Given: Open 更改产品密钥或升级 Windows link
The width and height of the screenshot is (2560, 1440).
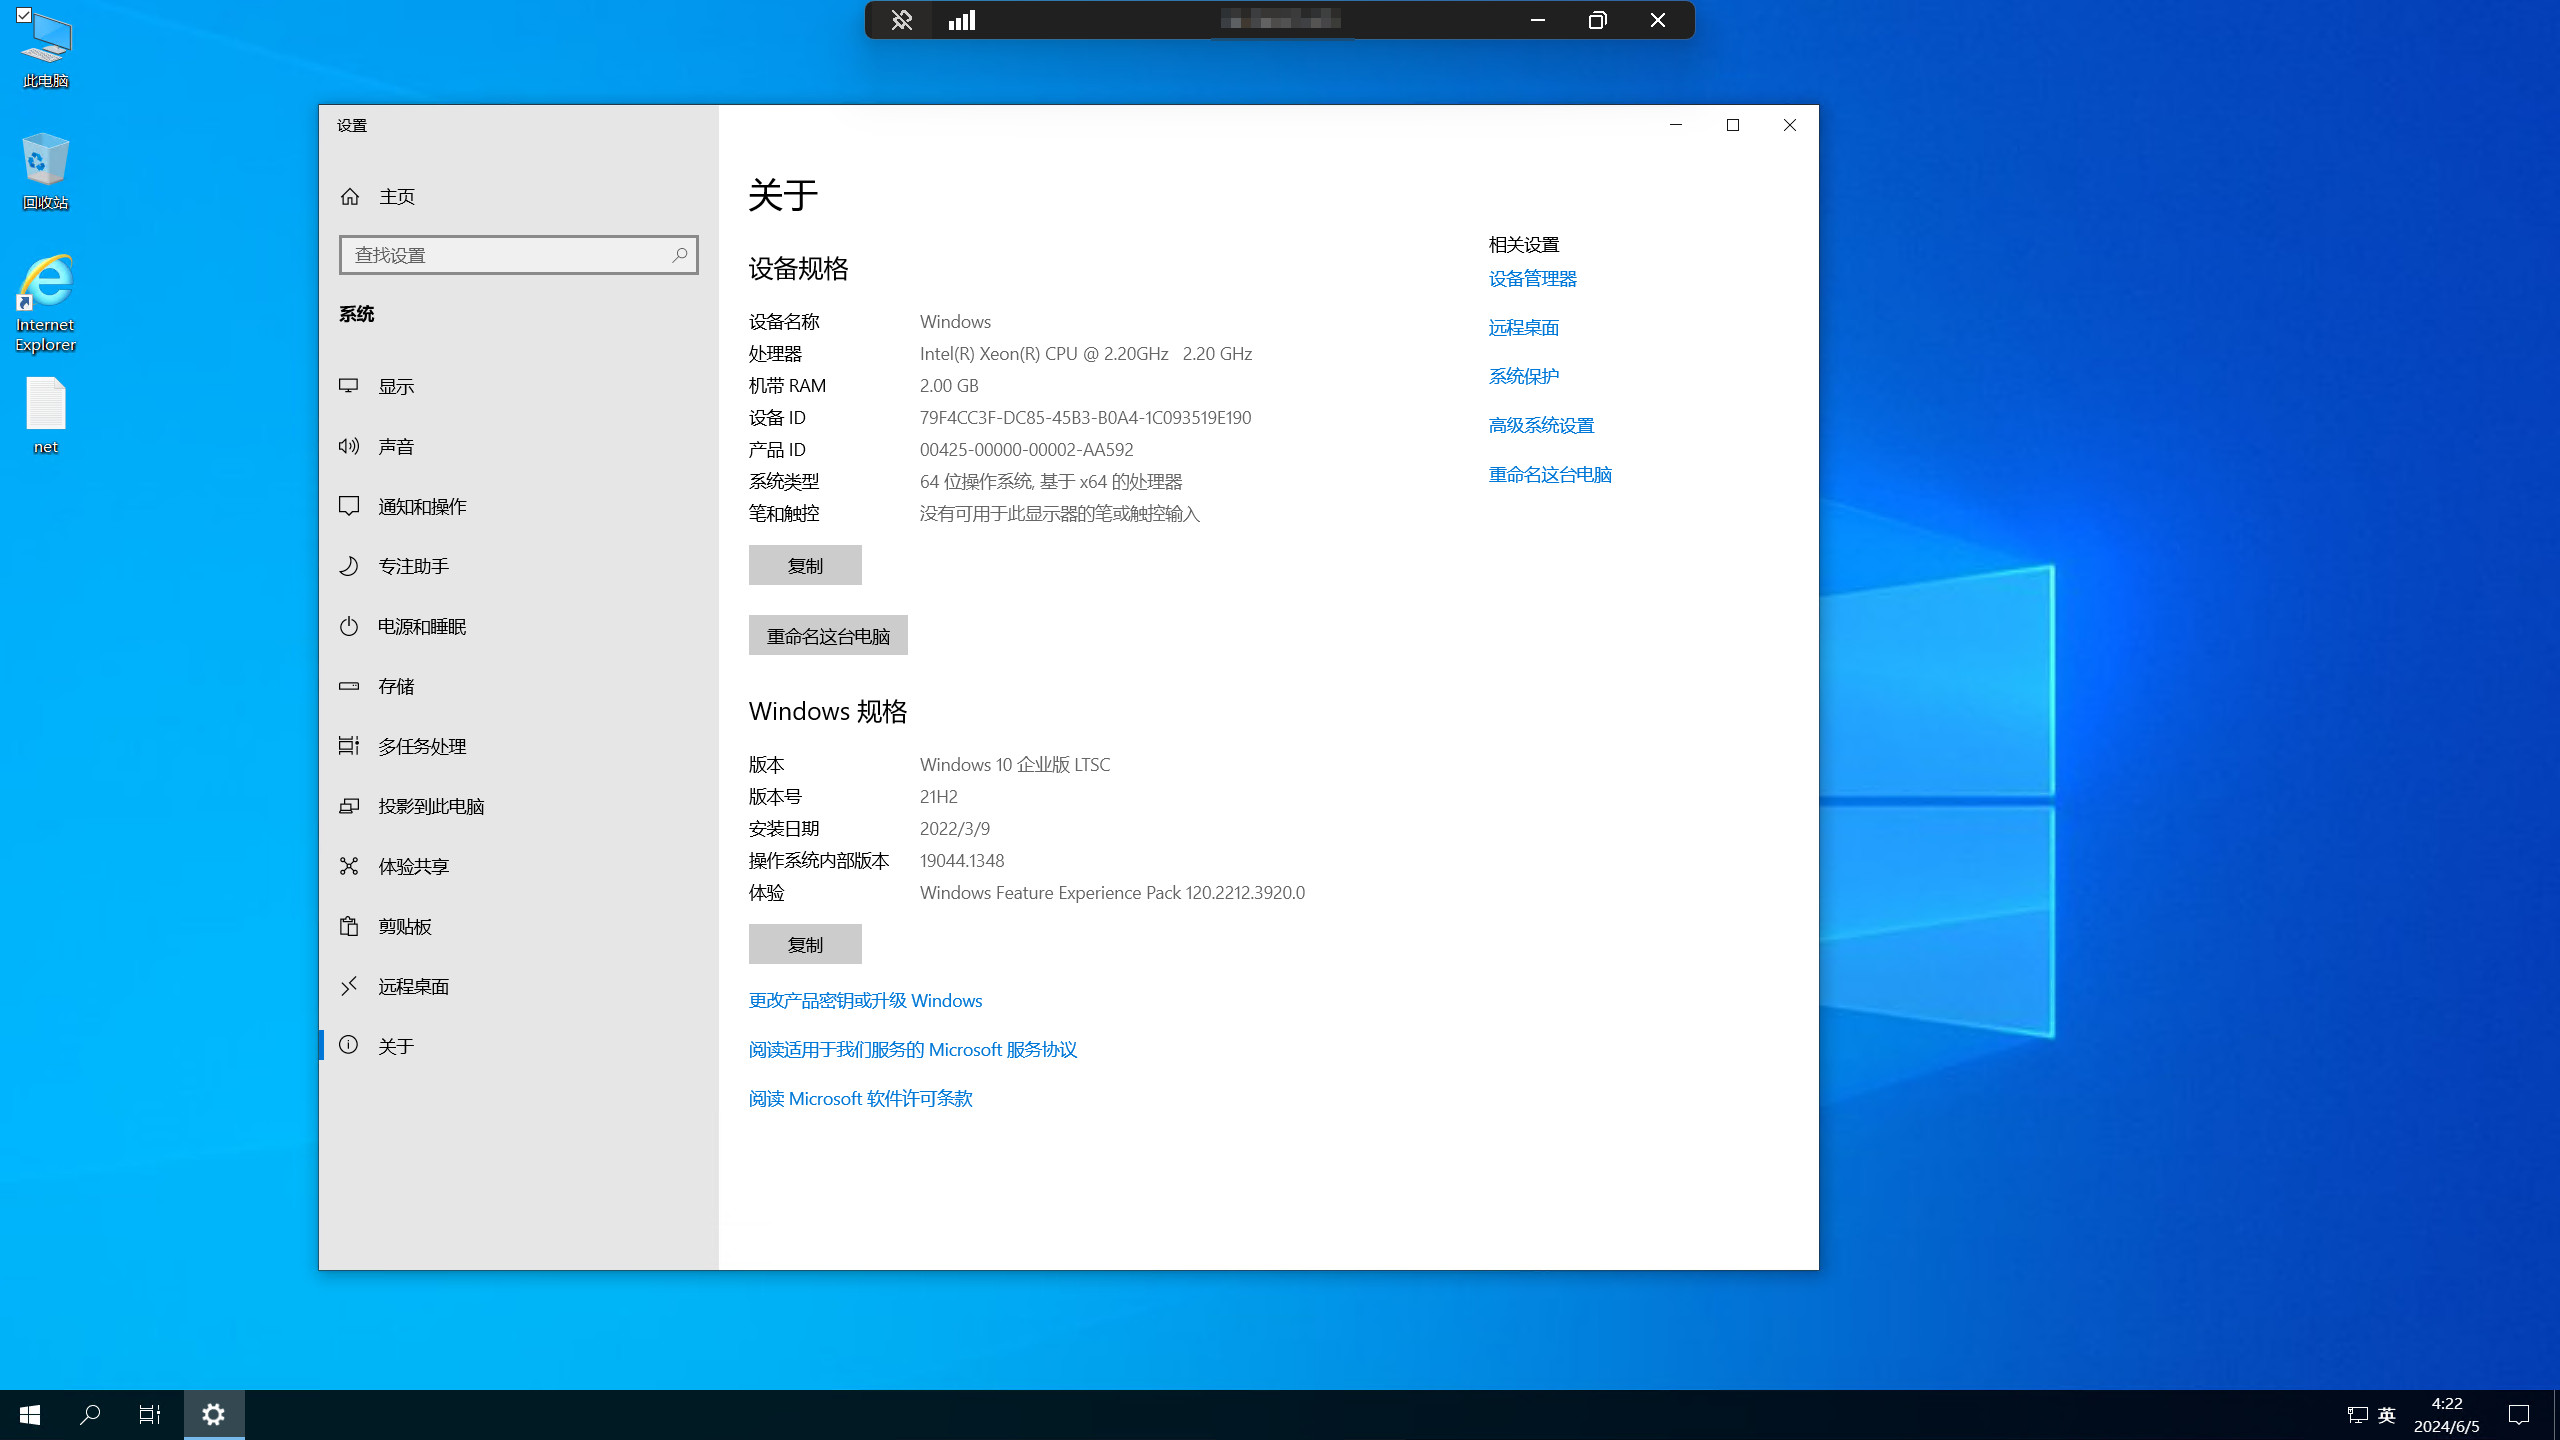Looking at the screenshot, I should (865, 1001).
